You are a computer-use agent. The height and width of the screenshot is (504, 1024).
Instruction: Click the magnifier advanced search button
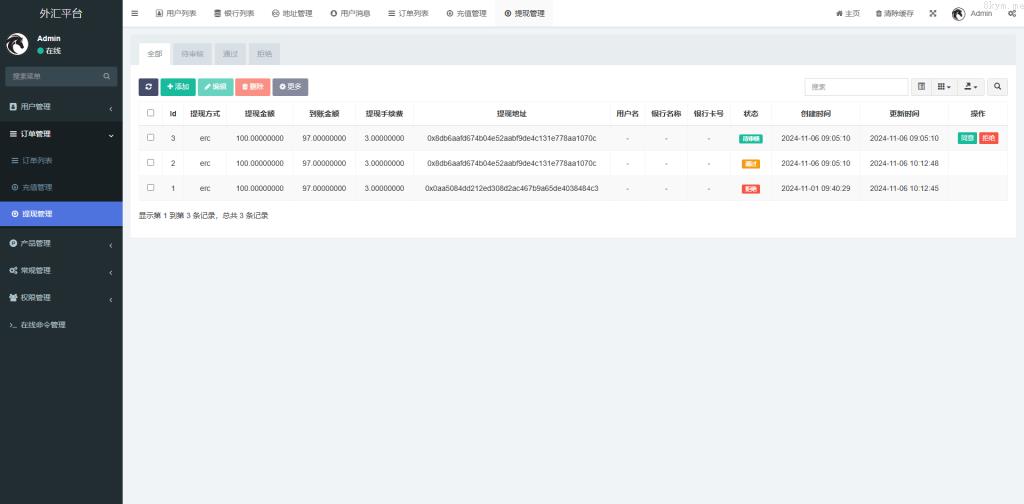998,87
